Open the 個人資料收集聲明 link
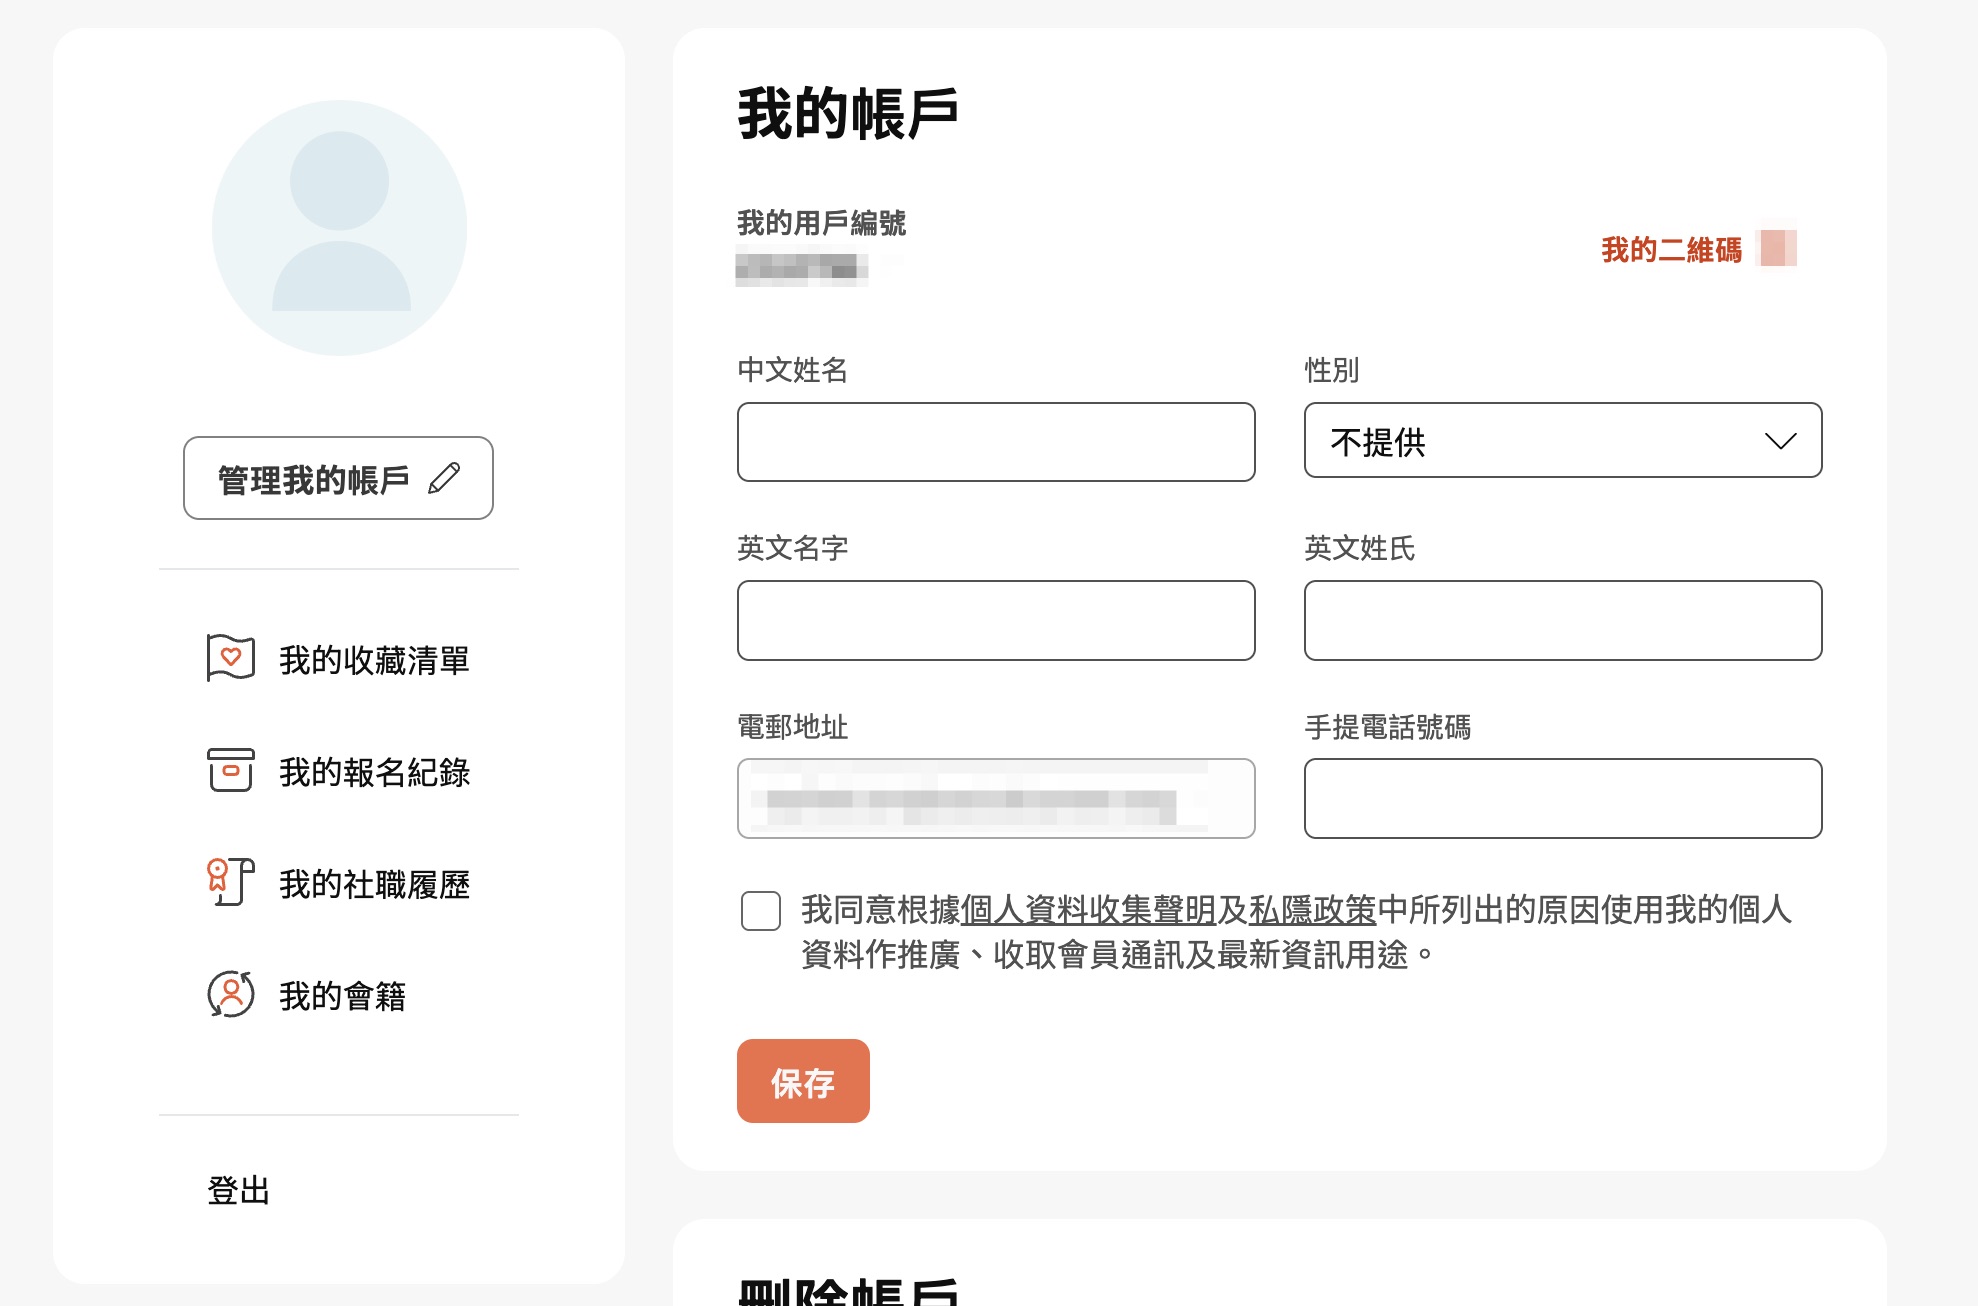Viewport: 1978px width, 1306px height. tap(1088, 910)
